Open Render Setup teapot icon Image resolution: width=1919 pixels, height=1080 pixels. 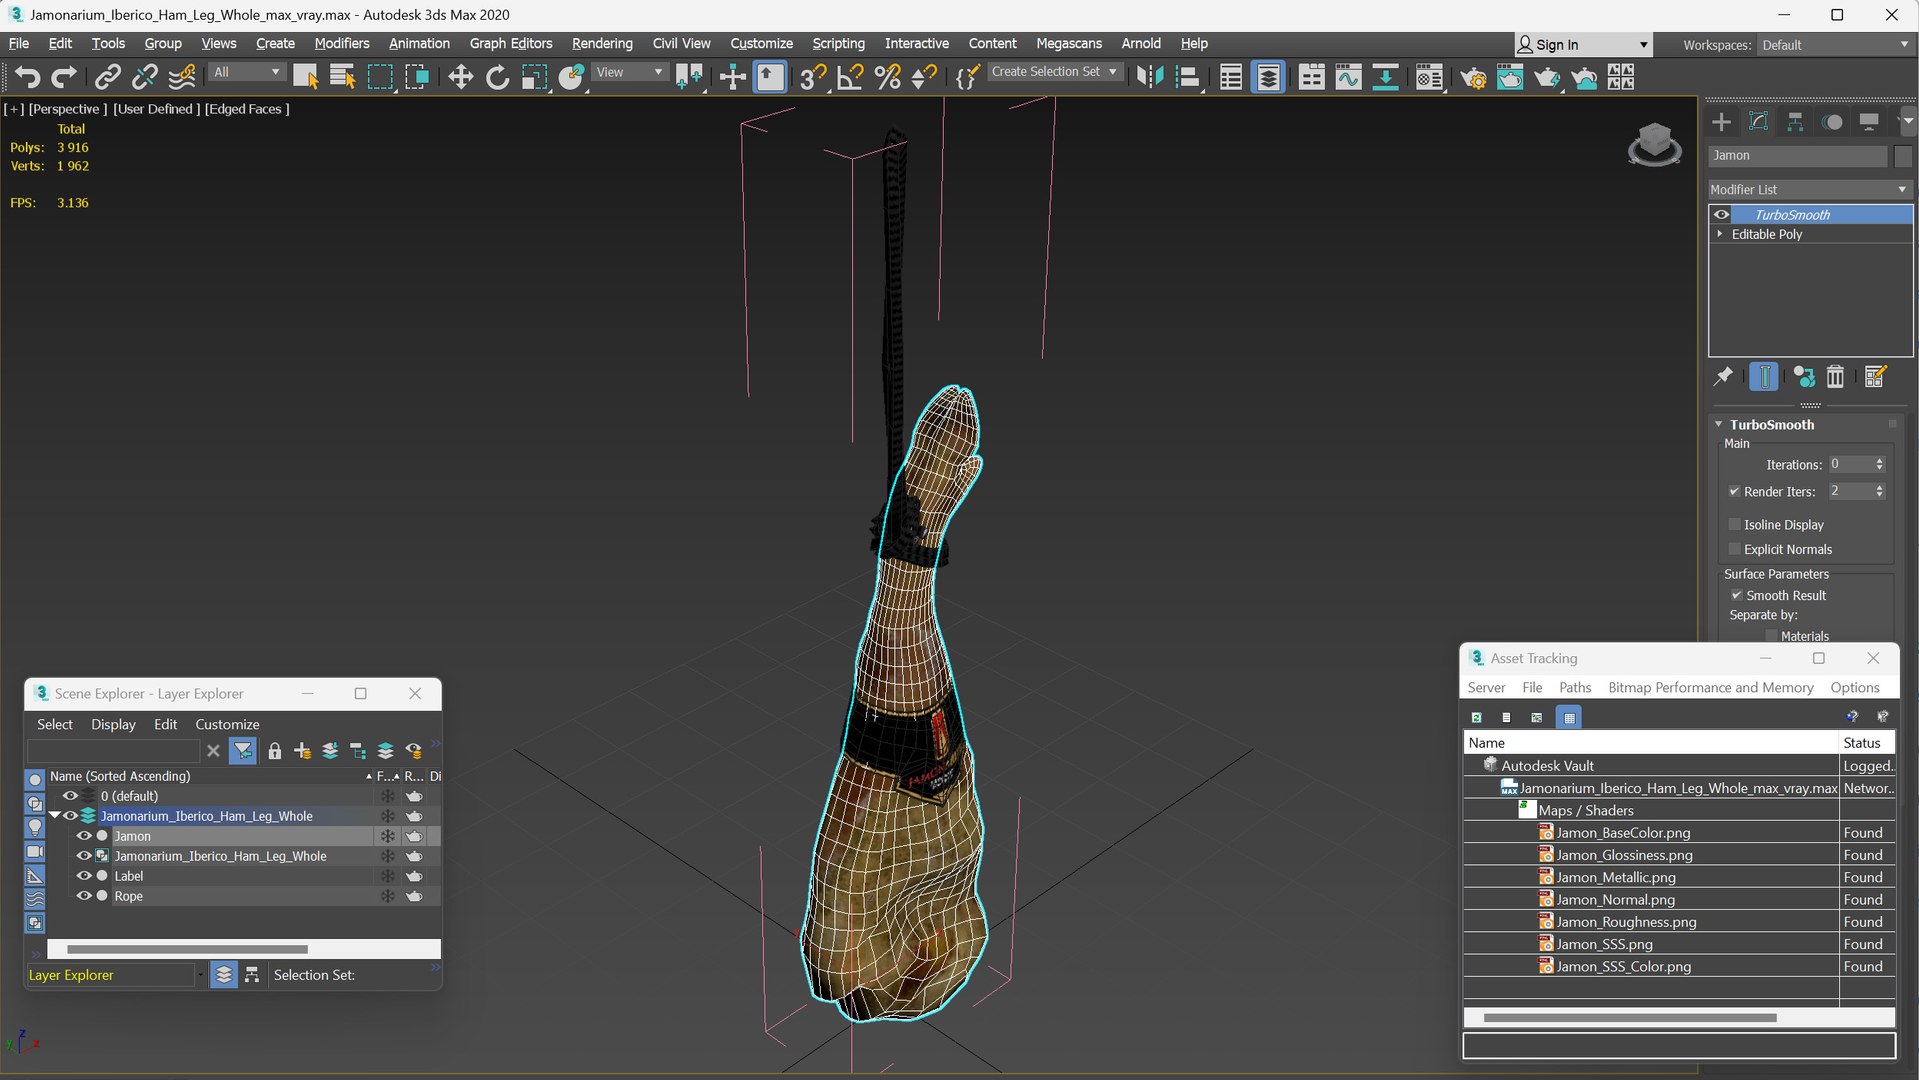(x=1473, y=77)
